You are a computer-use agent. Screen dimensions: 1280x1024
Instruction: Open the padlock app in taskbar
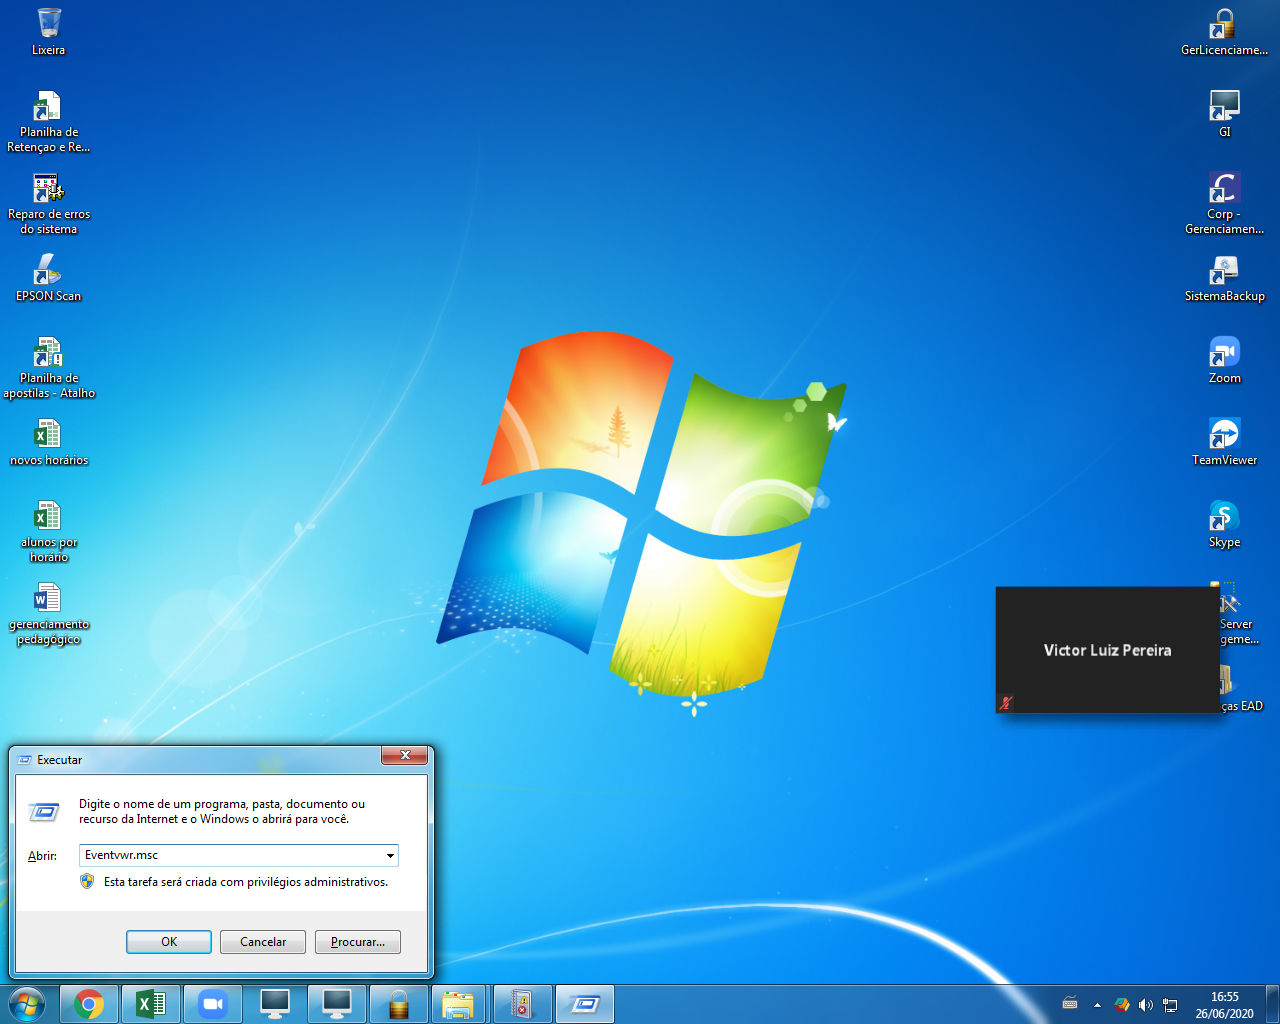399,1004
